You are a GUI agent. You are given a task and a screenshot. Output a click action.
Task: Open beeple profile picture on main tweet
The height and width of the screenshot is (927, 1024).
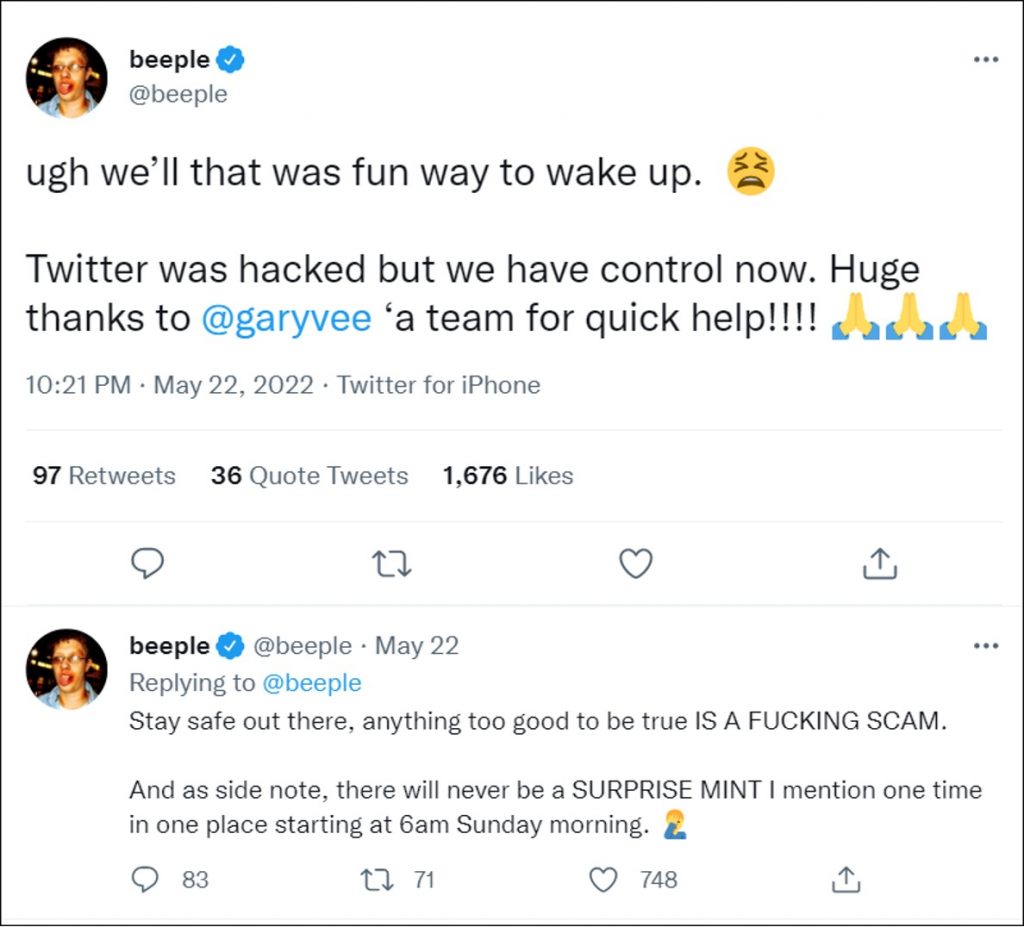(67, 78)
